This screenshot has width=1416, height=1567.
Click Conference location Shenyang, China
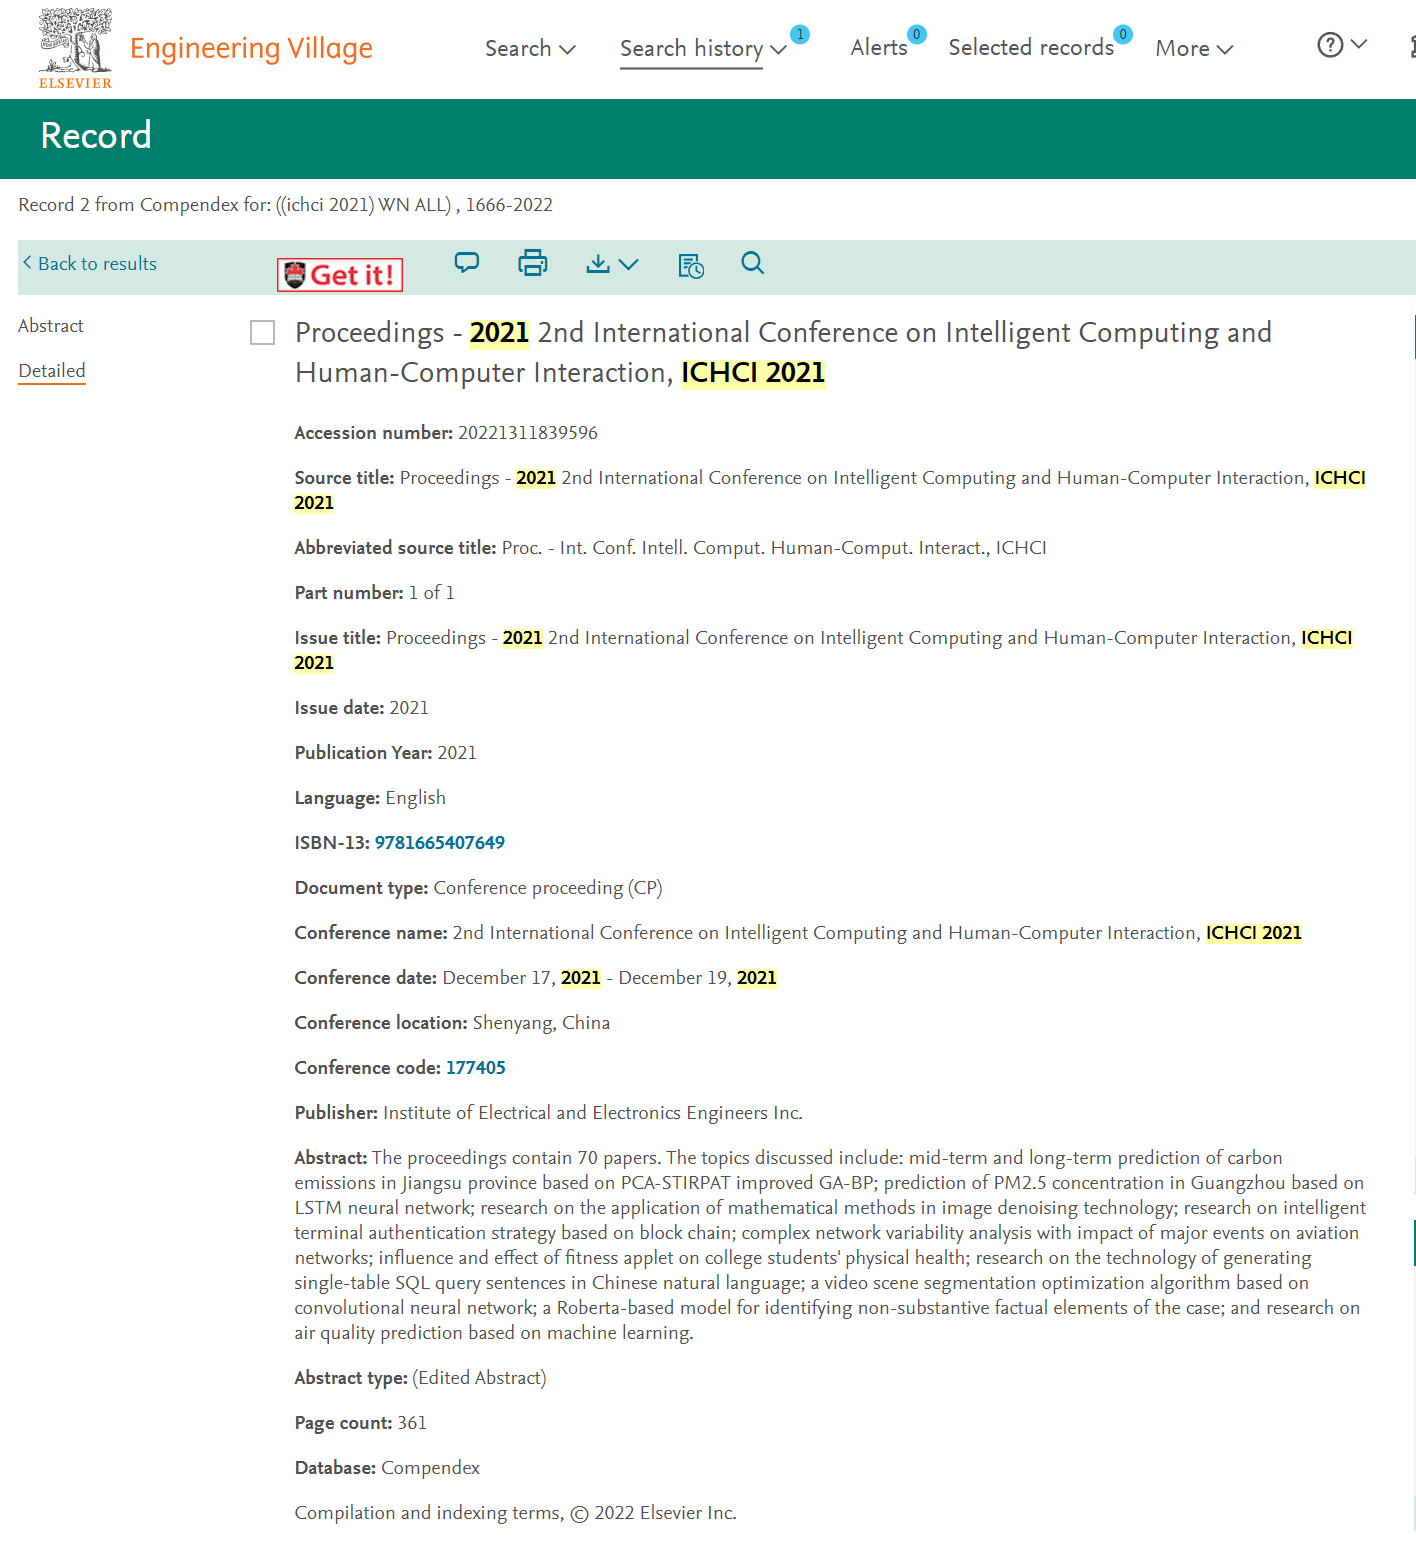(x=541, y=1023)
